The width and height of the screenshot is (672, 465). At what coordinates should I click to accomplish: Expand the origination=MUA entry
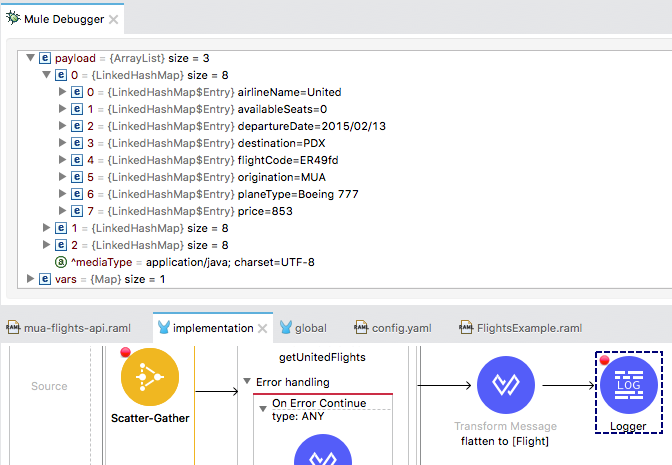[62, 177]
